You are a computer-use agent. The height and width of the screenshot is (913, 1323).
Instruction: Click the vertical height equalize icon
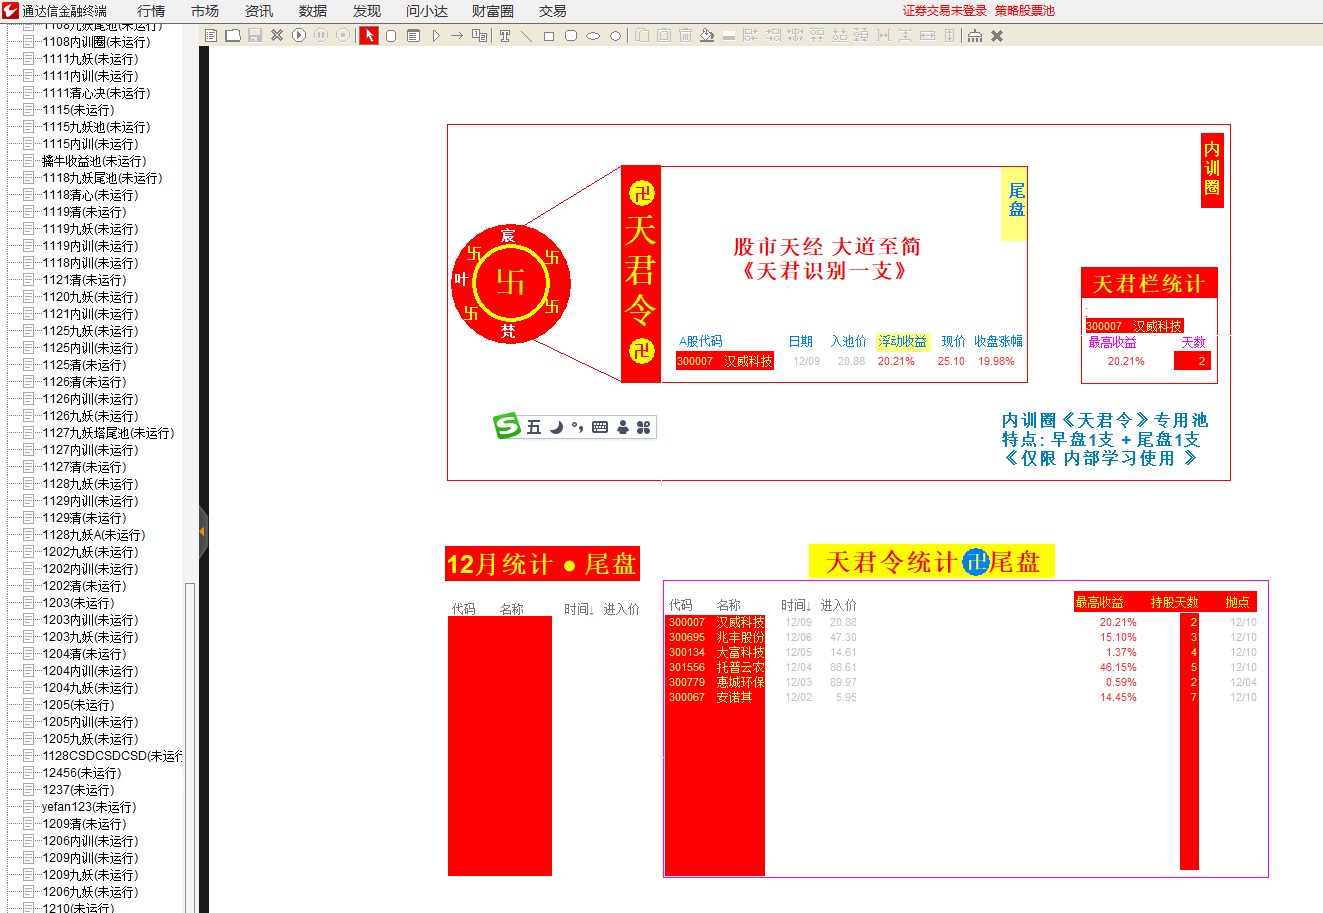pyautogui.click(x=949, y=36)
